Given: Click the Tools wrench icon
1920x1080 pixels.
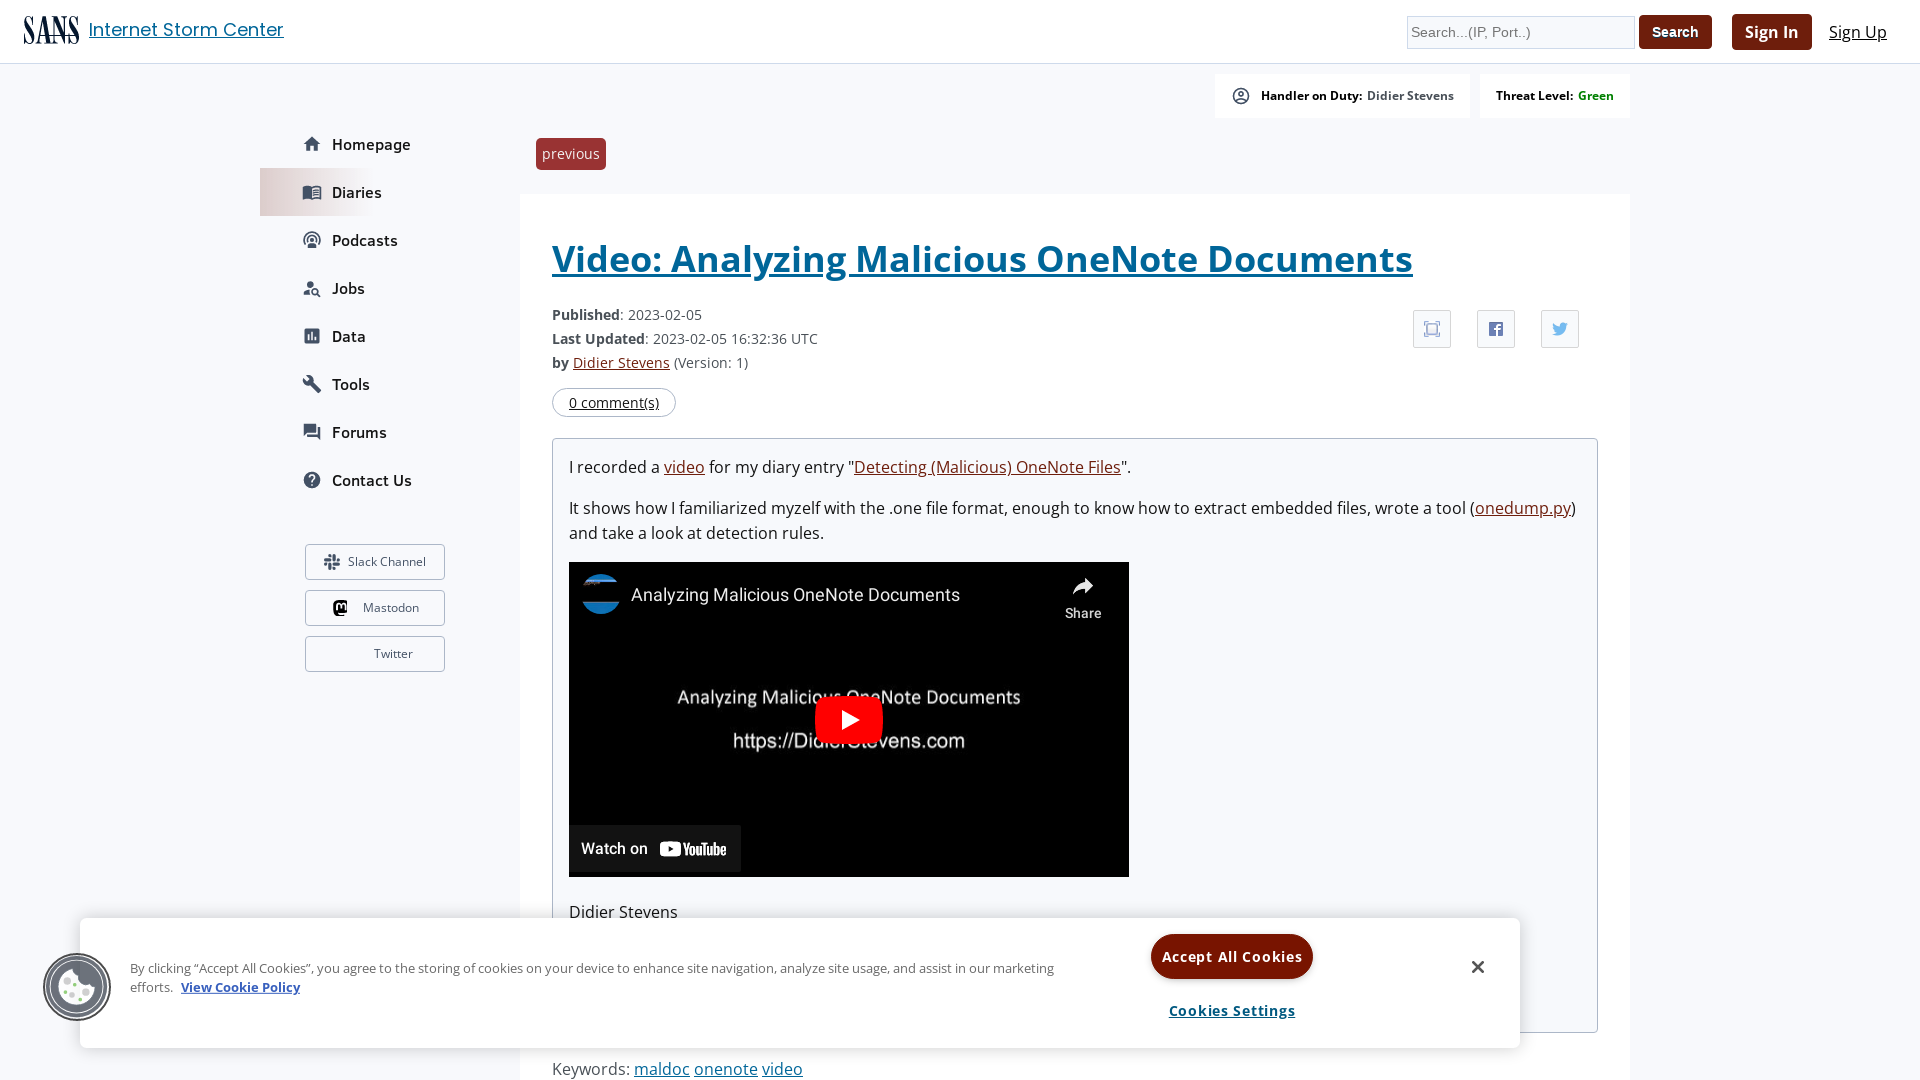Looking at the screenshot, I should coord(312,384).
